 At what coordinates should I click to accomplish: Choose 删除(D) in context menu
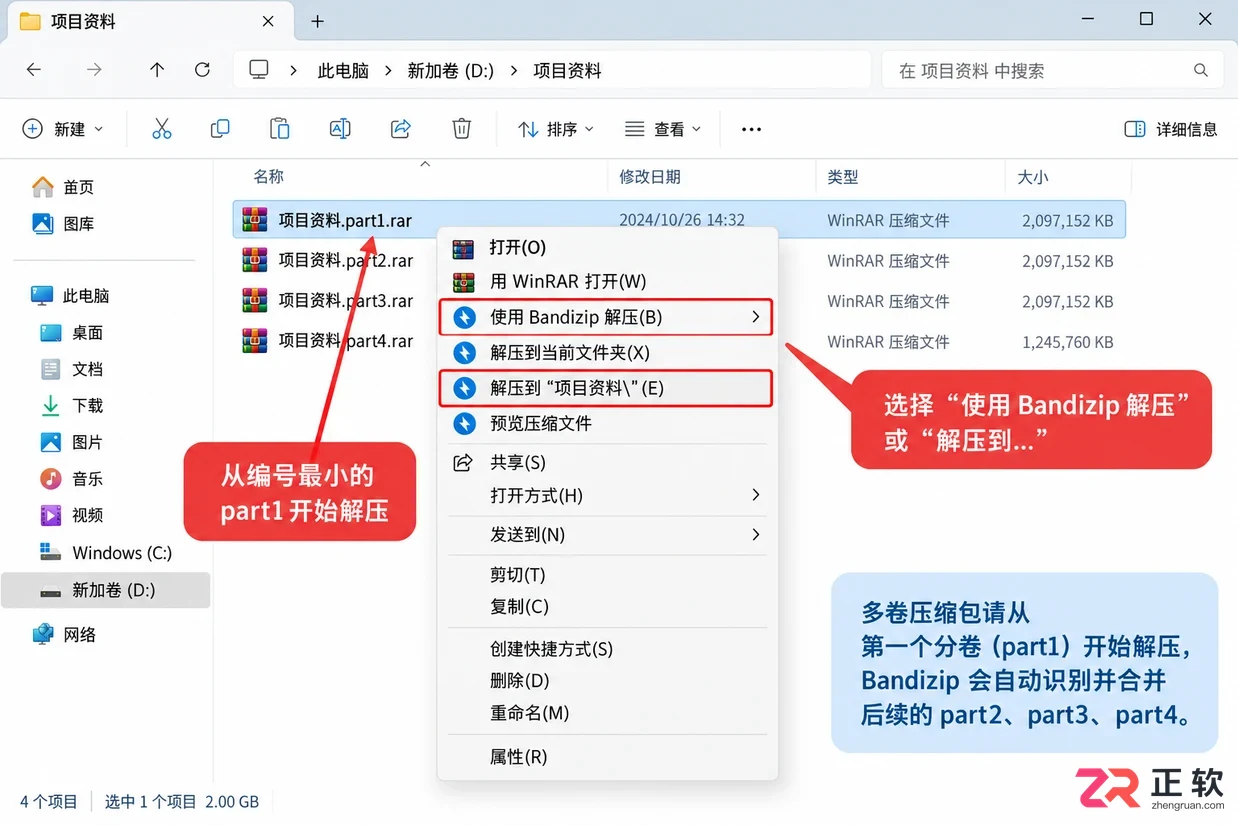coord(606,681)
